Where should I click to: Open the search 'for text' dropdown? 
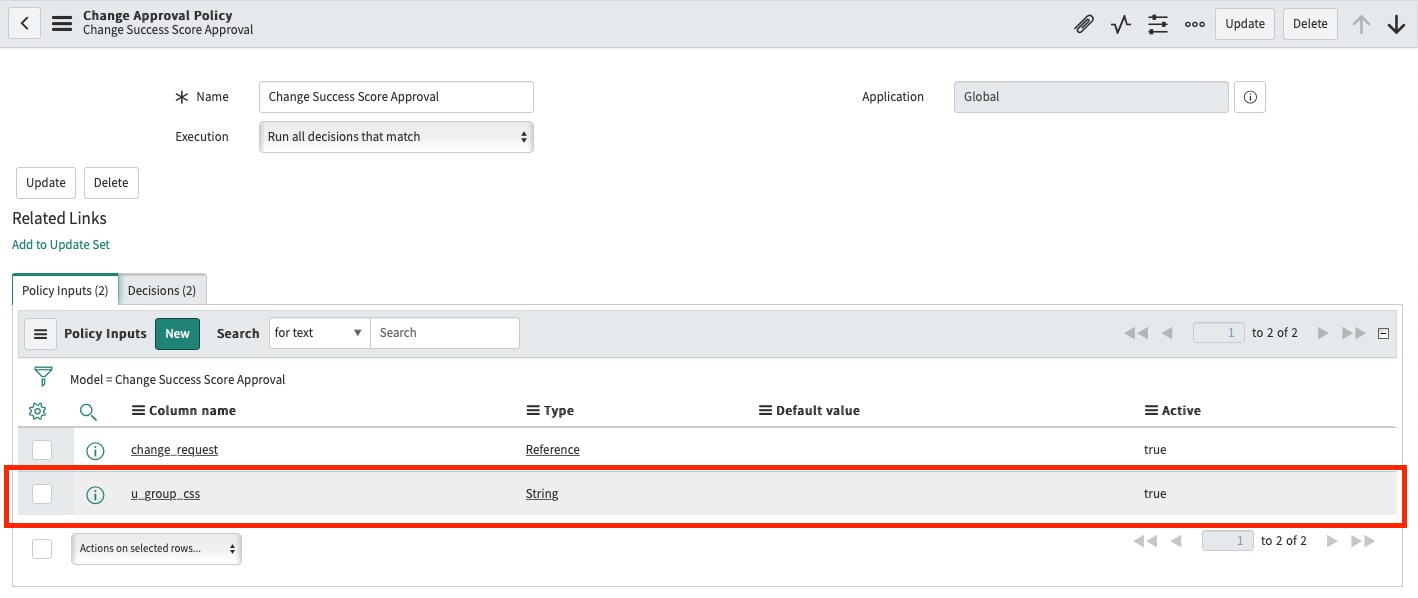click(x=319, y=333)
